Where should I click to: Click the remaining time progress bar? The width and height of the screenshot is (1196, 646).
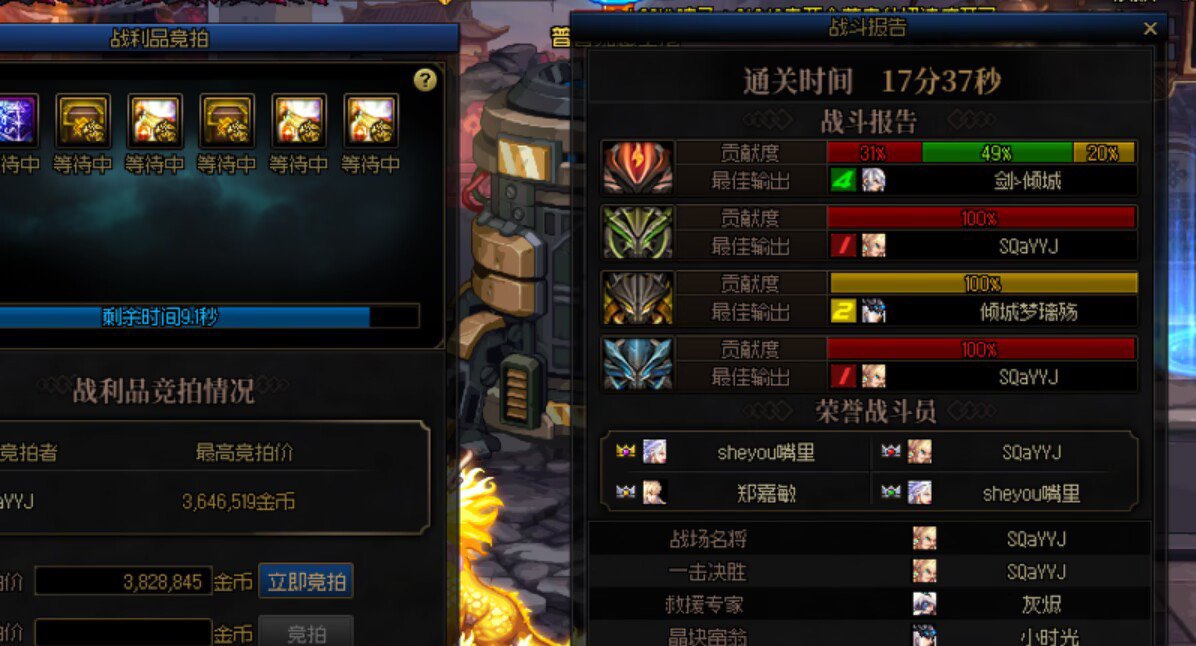pyautogui.click(x=209, y=317)
